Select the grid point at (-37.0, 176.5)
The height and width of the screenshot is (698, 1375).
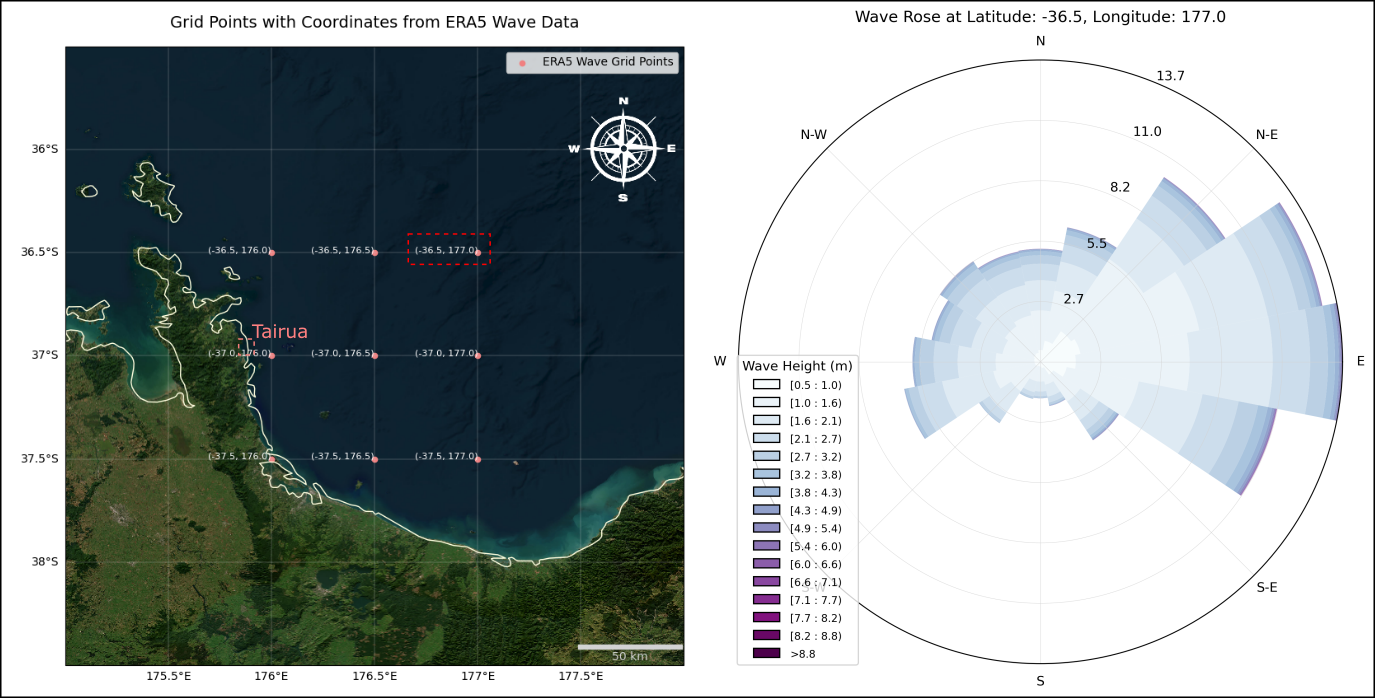pos(375,355)
